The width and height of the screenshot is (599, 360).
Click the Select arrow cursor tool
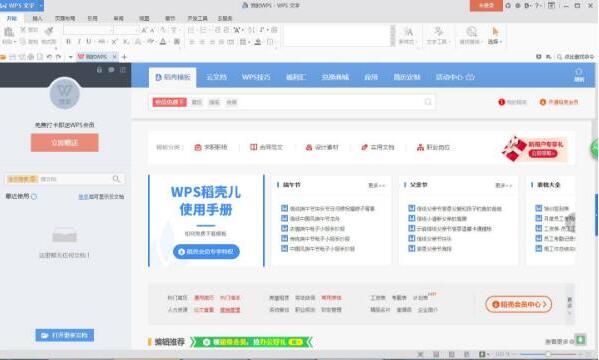click(x=495, y=31)
